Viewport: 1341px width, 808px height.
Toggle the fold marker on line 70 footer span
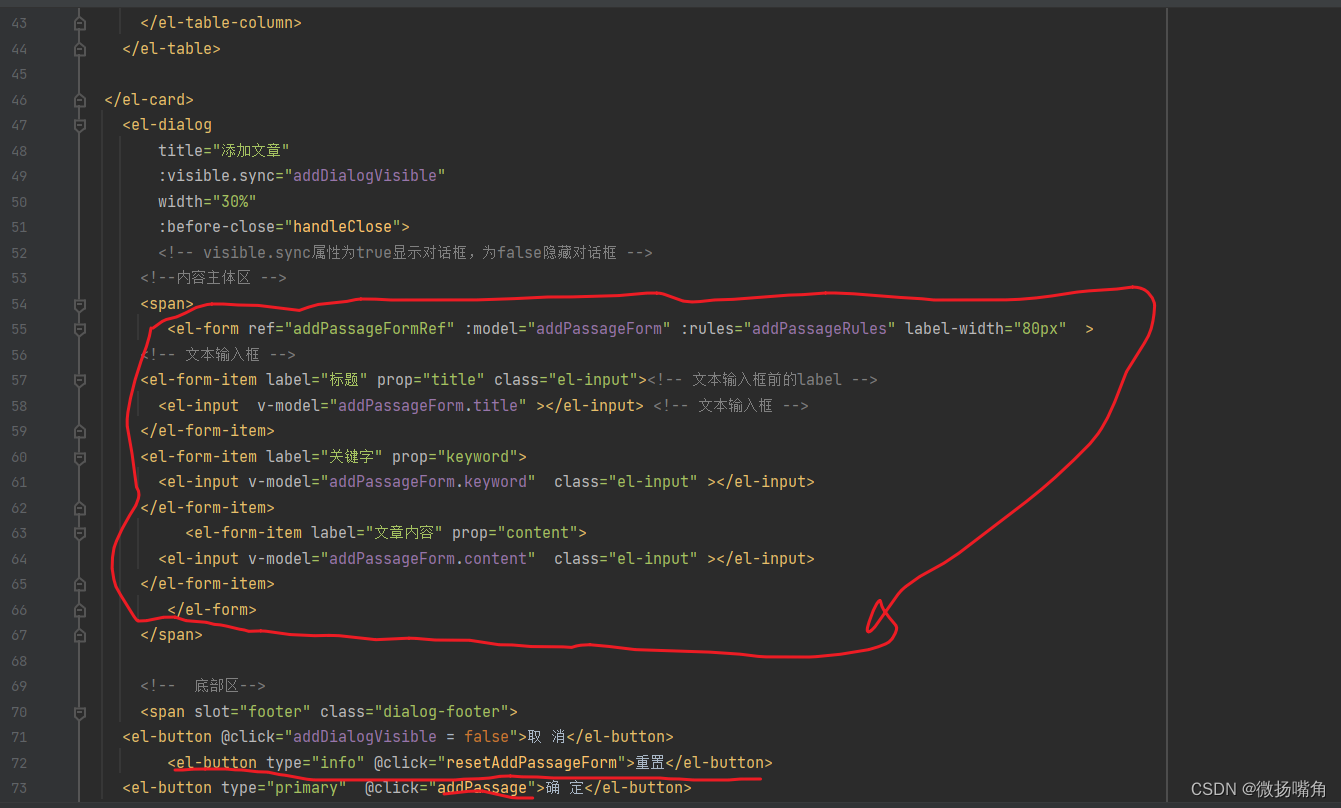tap(80, 711)
